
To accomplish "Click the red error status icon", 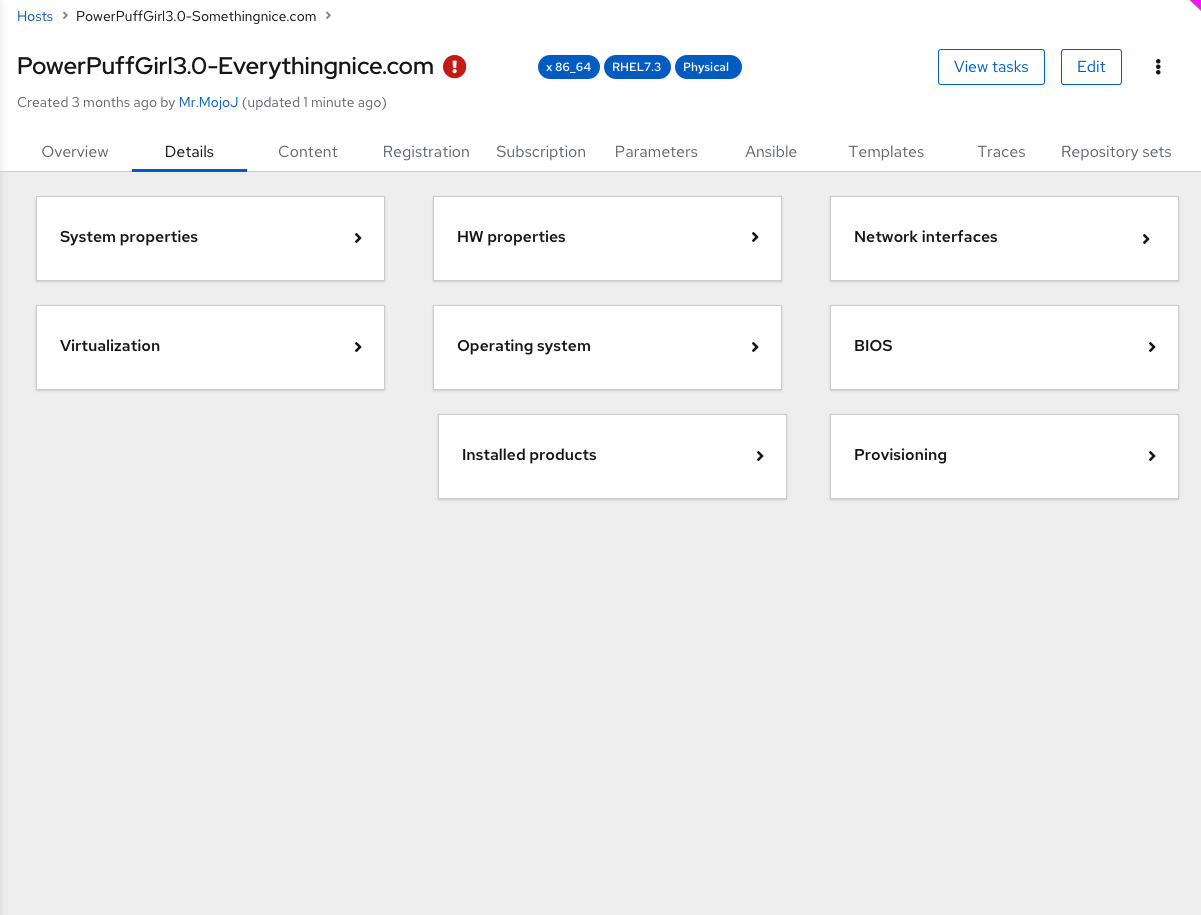I will pyautogui.click(x=455, y=67).
